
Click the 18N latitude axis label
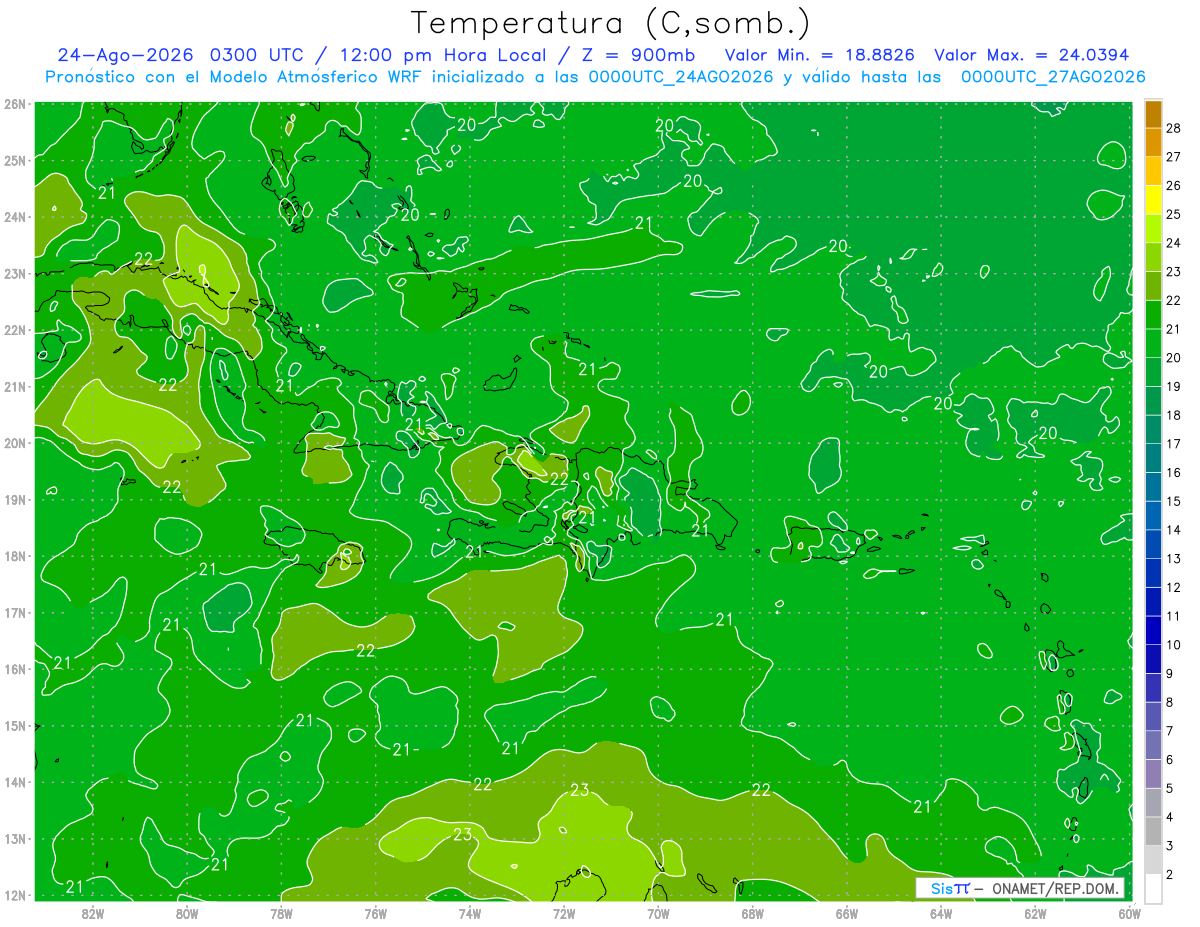click(x=15, y=556)
